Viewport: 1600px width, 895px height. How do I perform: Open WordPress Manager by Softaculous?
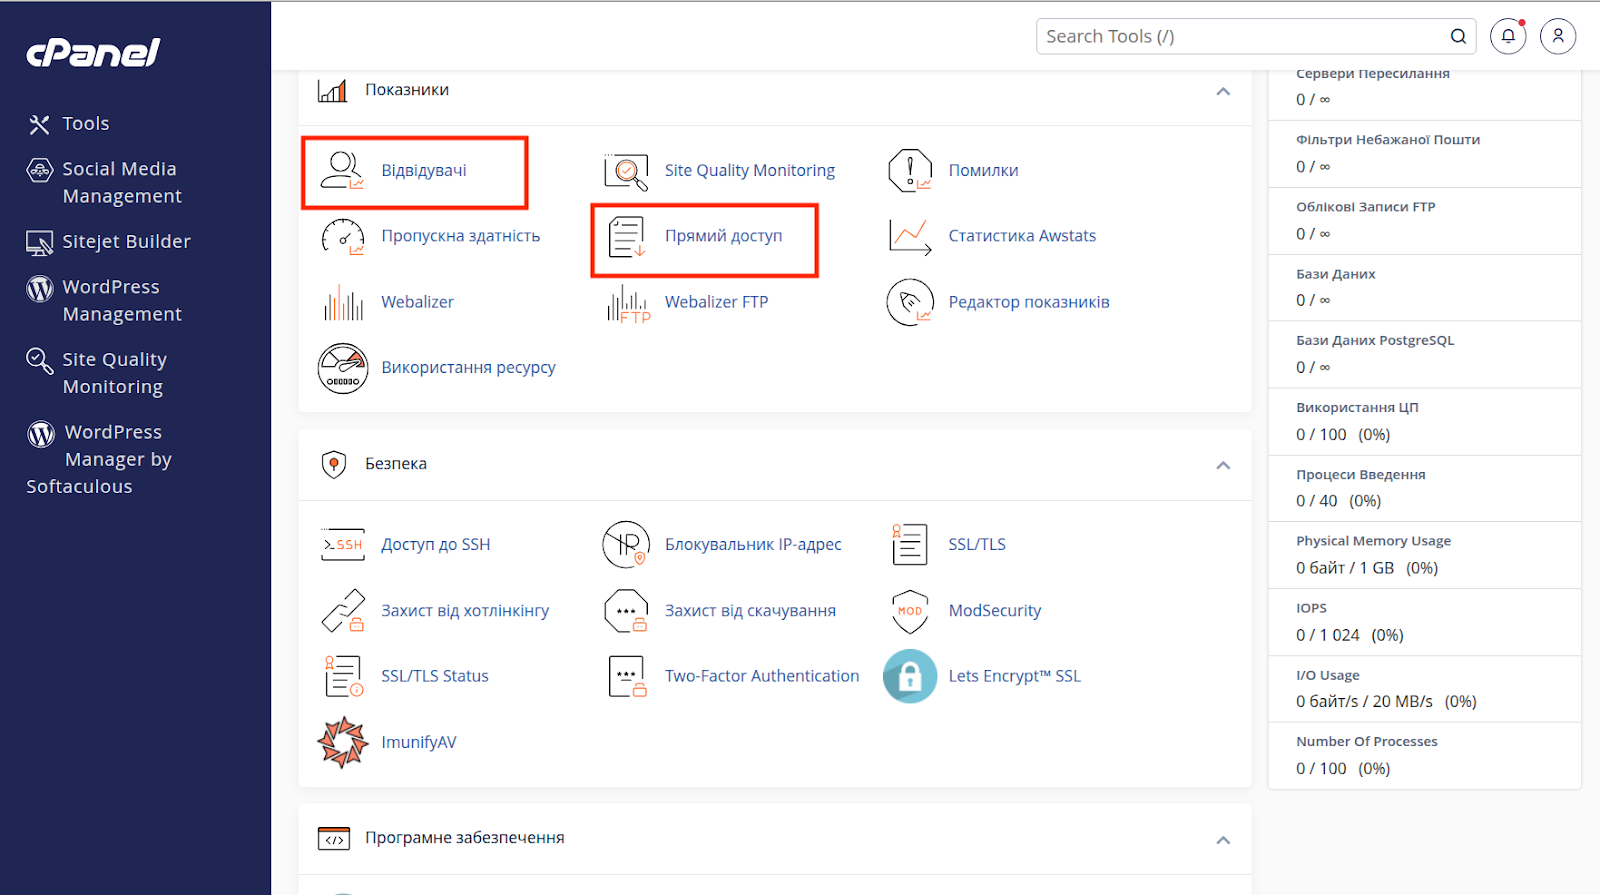click(100, 459)
